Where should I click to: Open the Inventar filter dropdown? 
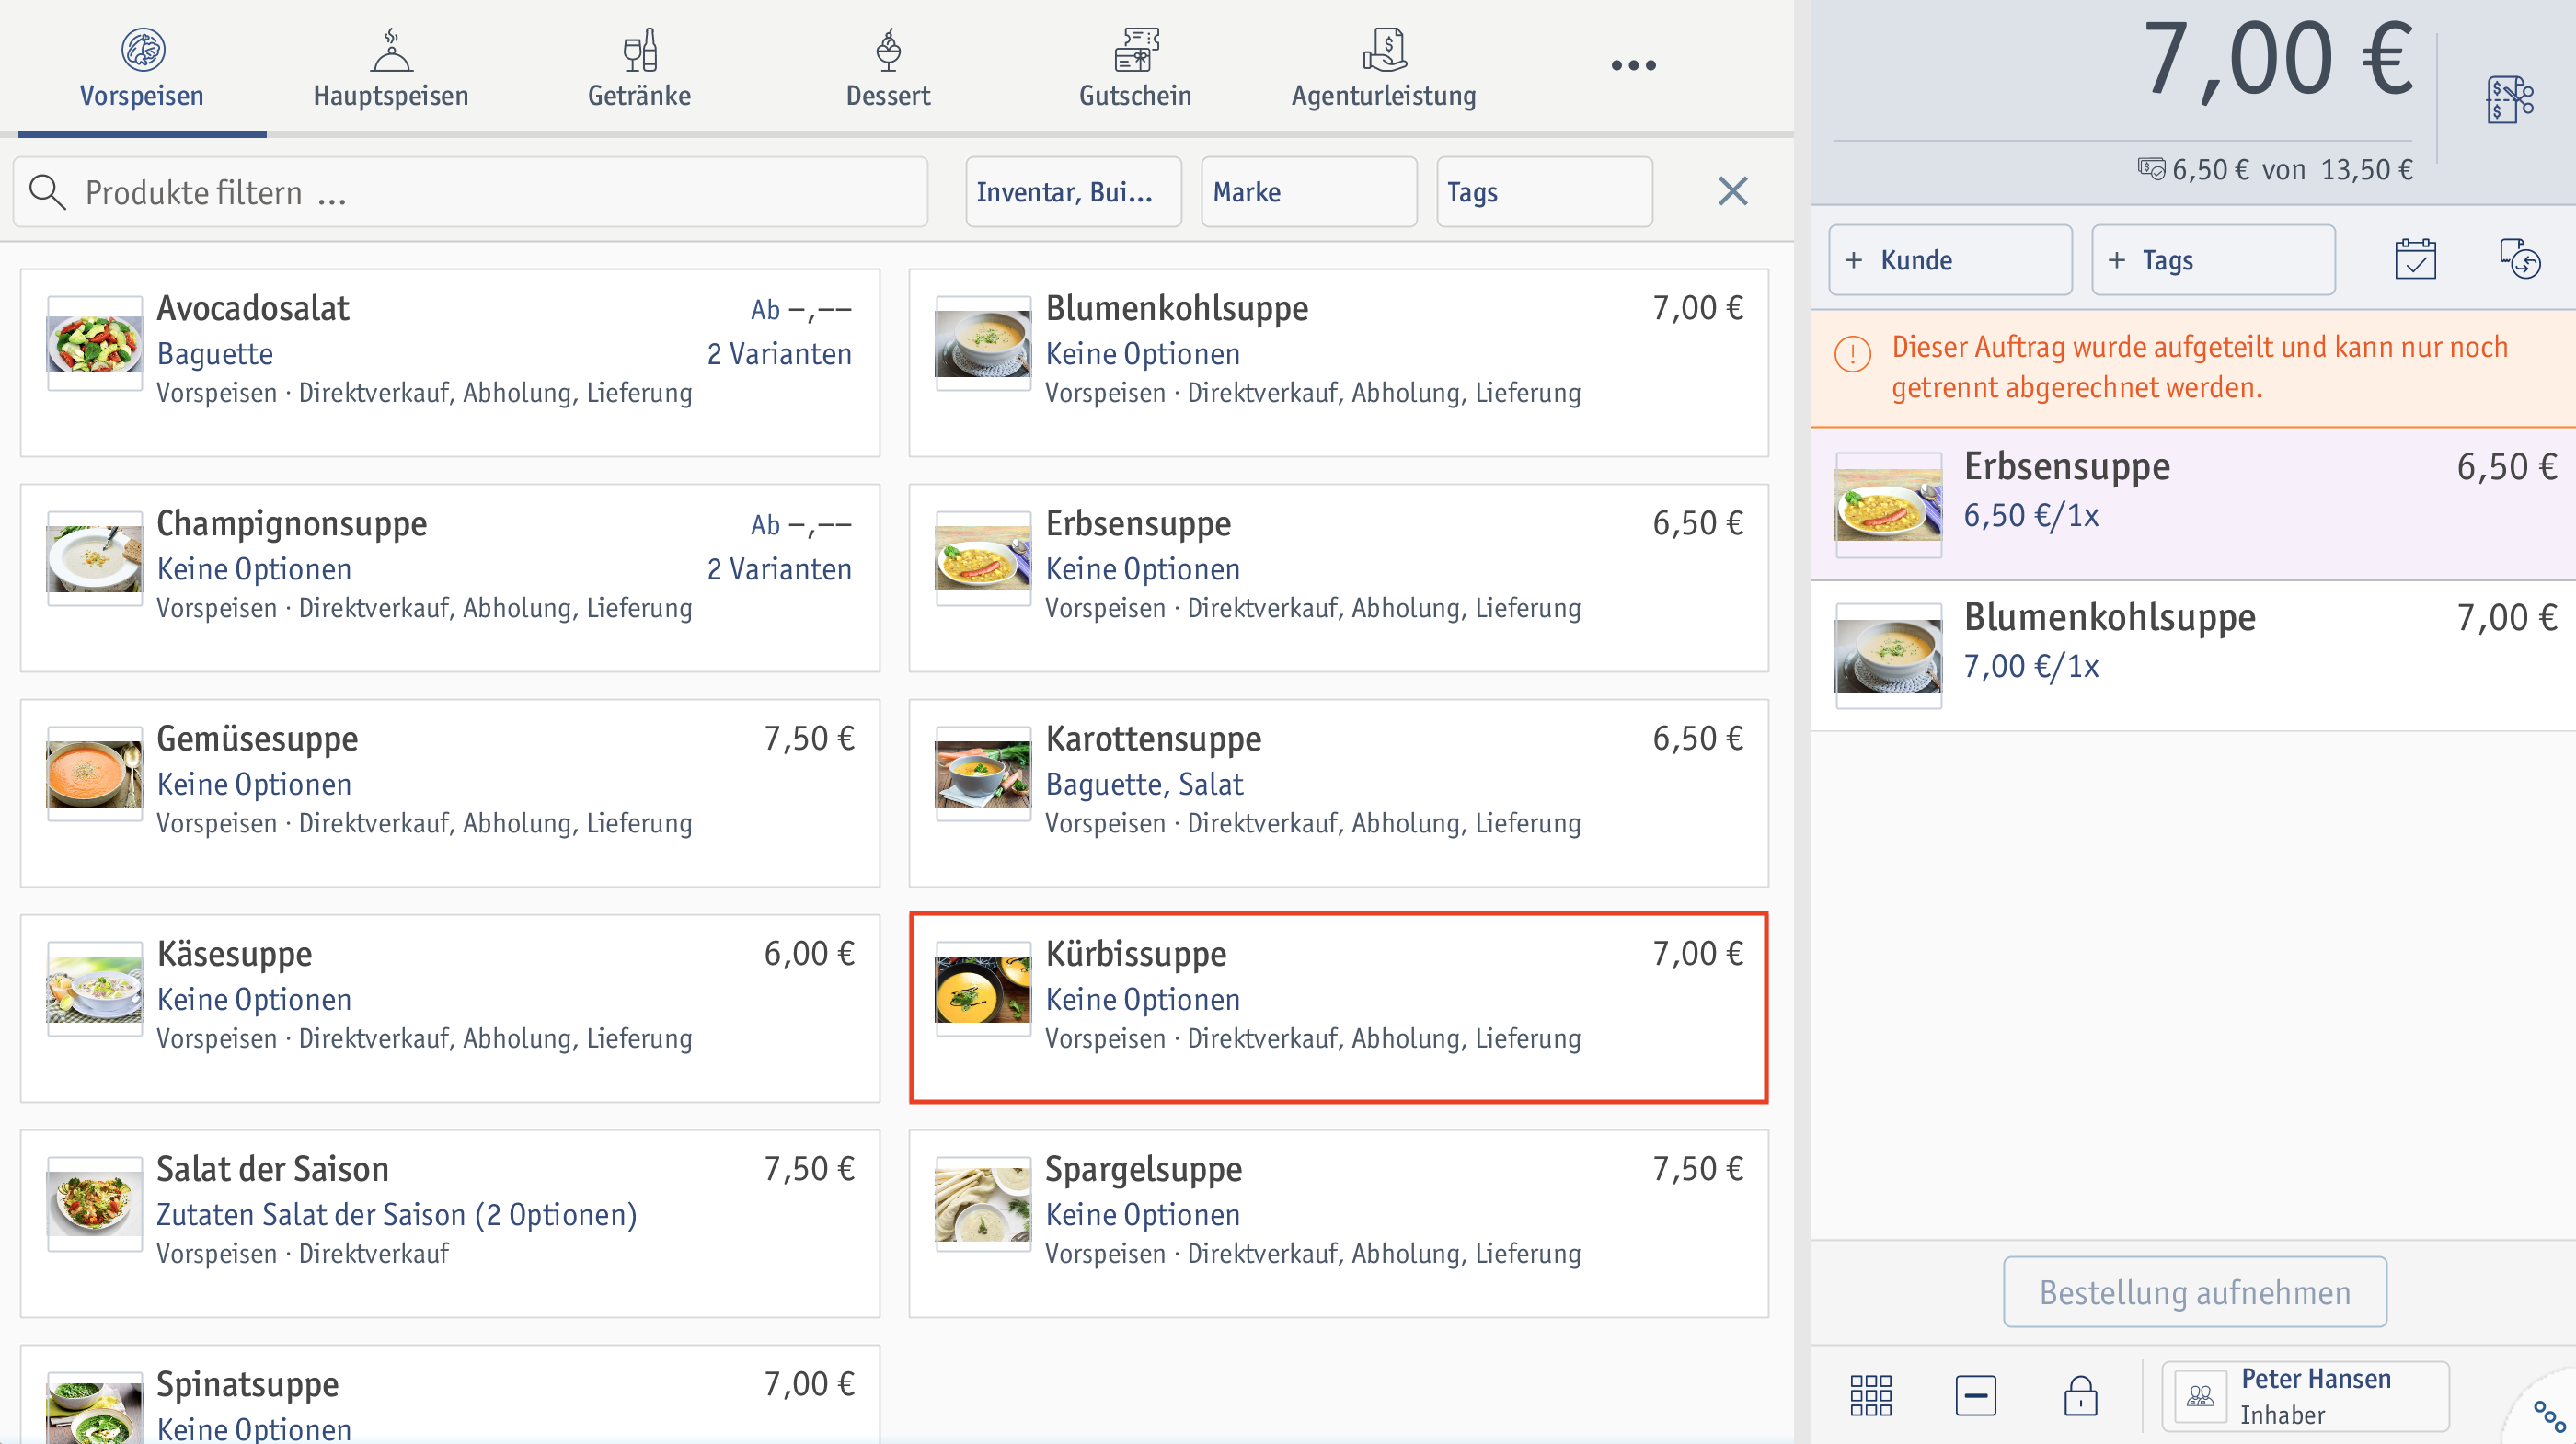coord(1073,191)
